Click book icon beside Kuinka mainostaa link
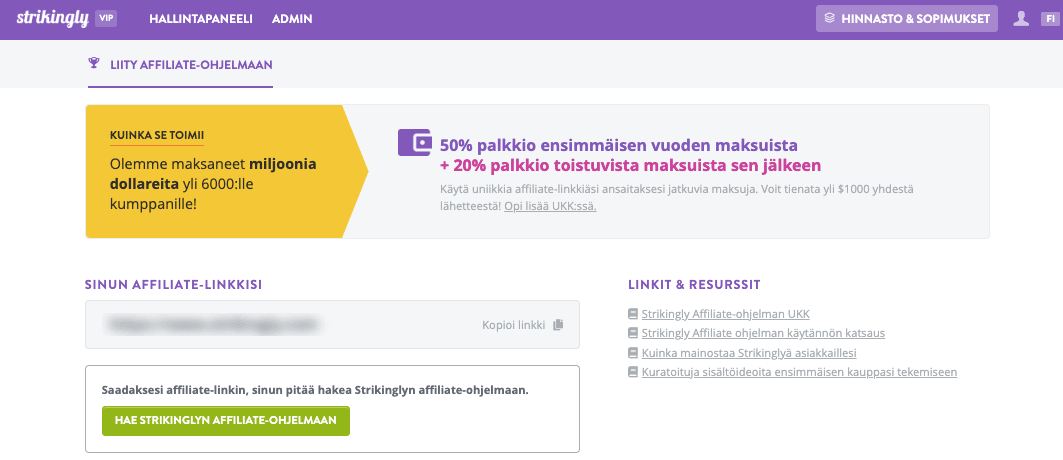 632,353
